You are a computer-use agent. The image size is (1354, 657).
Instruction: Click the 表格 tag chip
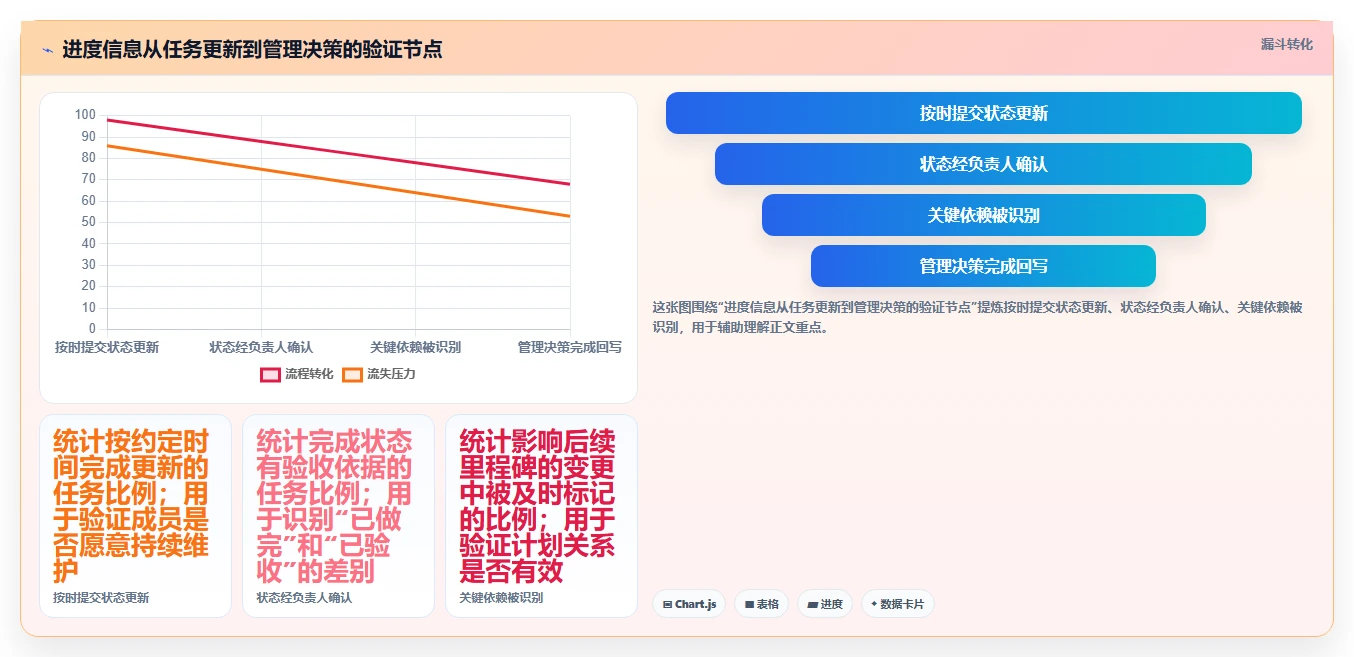(x=762, y=604)
